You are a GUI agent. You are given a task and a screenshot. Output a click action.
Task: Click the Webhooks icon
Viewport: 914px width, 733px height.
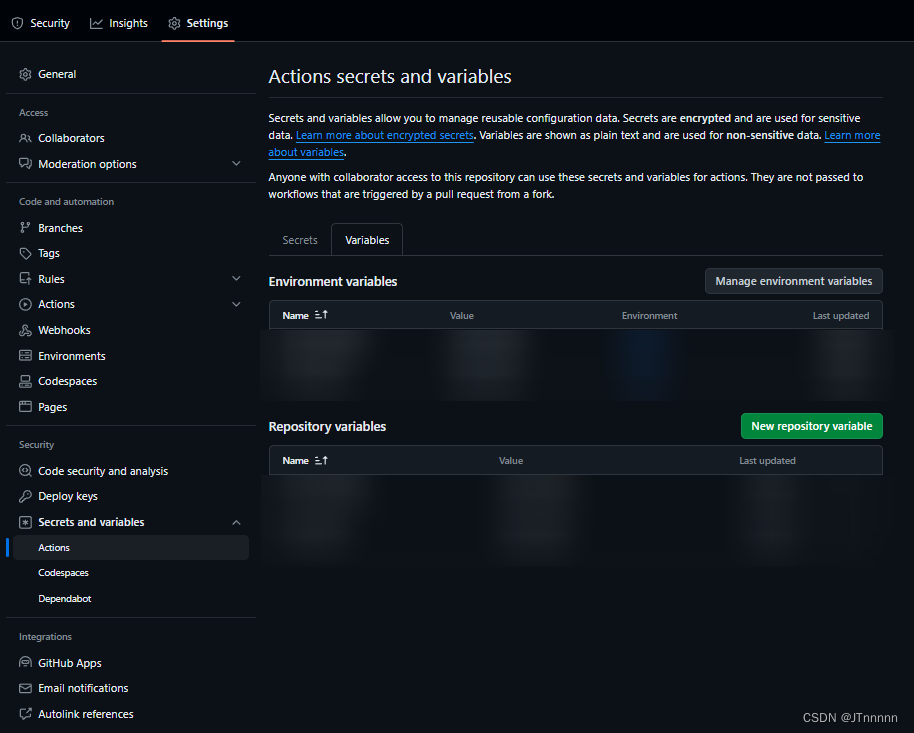click(x=25, y=330)
